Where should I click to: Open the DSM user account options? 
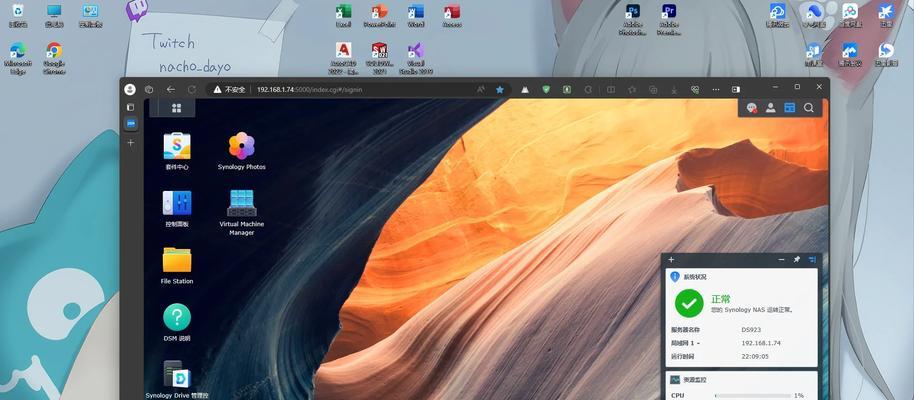(x=771, y=108)
